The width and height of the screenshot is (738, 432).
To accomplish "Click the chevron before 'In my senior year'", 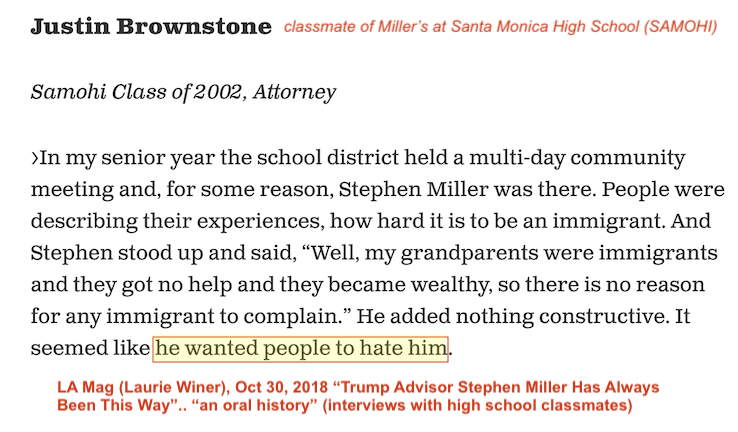I will pos(34,158).
